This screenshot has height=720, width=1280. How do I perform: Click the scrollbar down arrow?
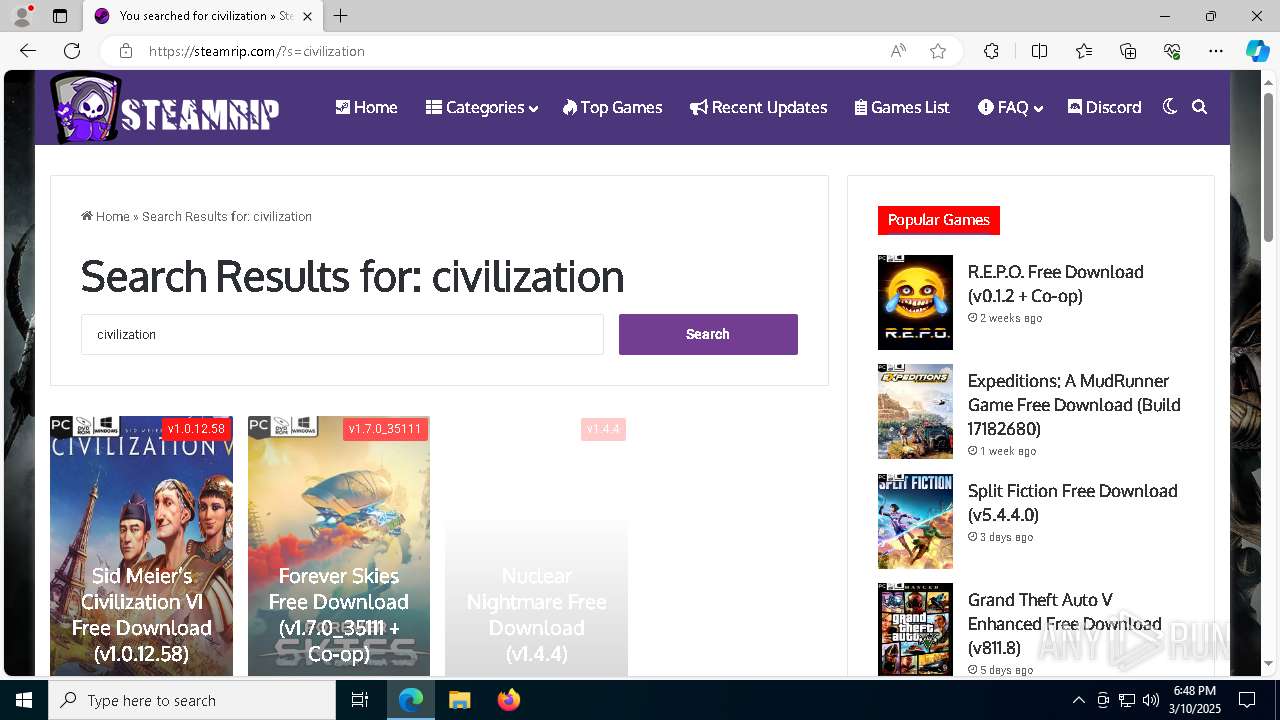1268,662
